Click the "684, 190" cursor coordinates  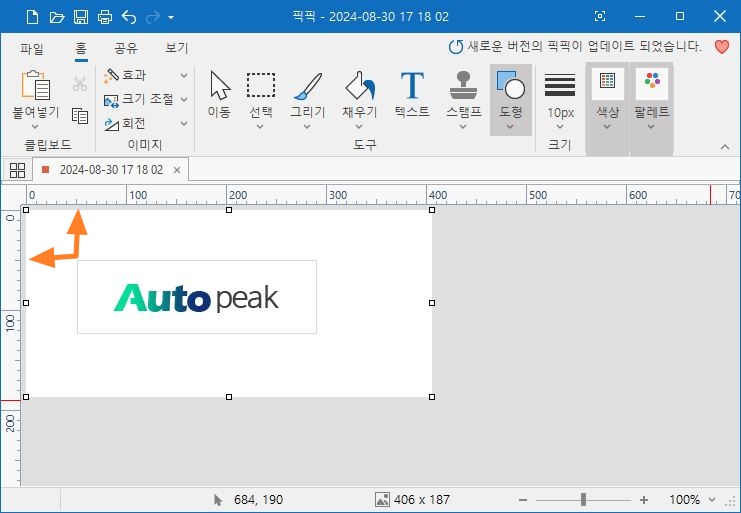pos(258,500)
